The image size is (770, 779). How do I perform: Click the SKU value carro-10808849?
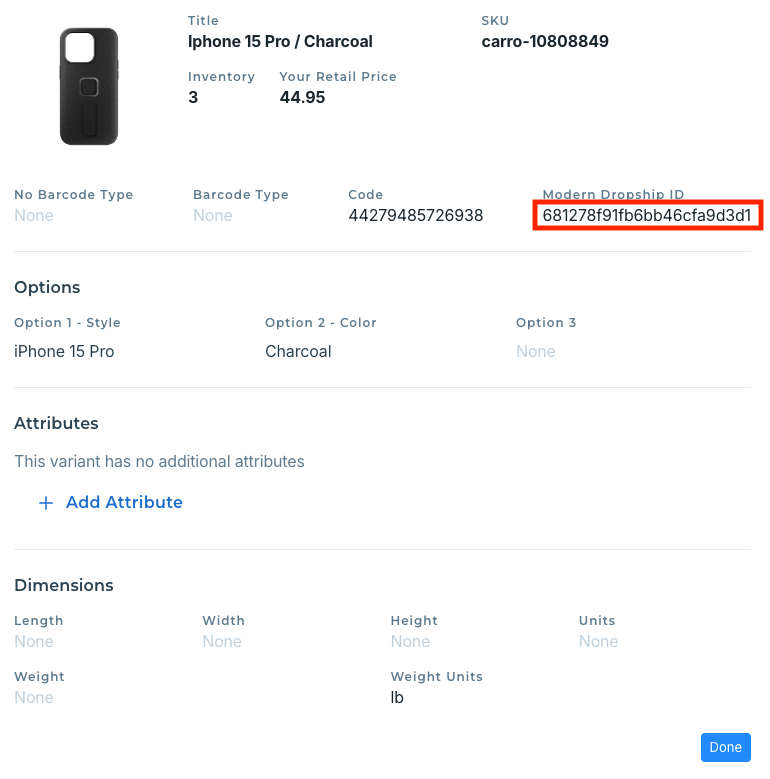click(x=545, y=42)
